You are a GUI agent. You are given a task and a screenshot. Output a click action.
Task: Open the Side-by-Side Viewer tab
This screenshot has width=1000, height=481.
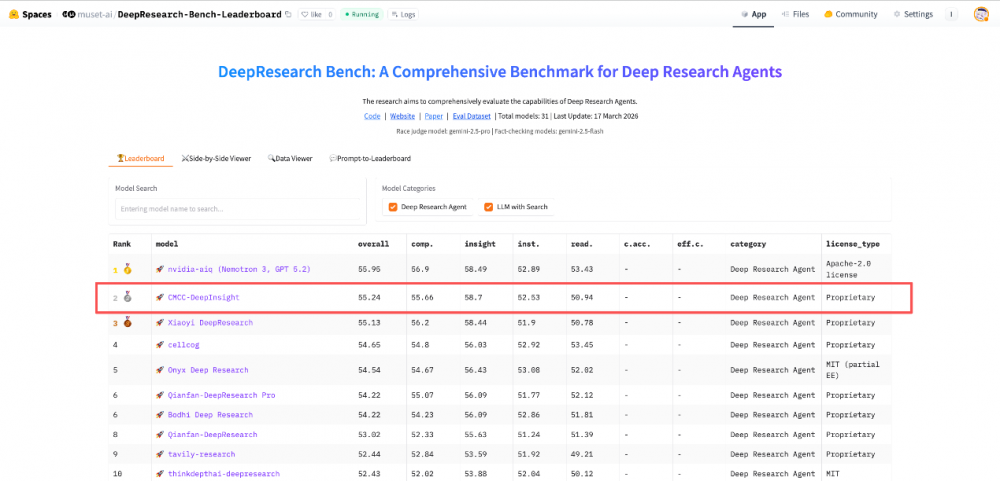tap(216, 158)
